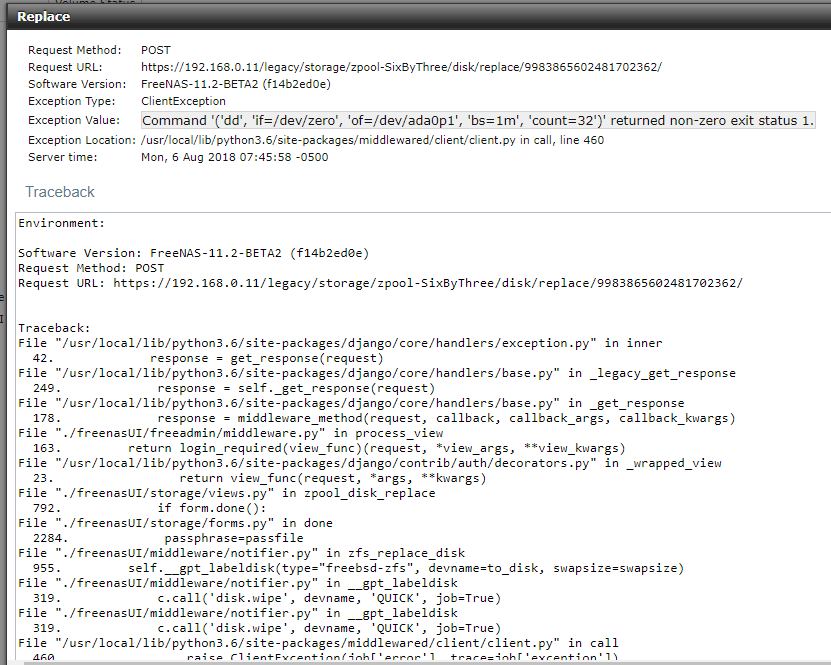Click the ClientException exception type value
This screenshot has height=665, width=831.
point(183,101)
